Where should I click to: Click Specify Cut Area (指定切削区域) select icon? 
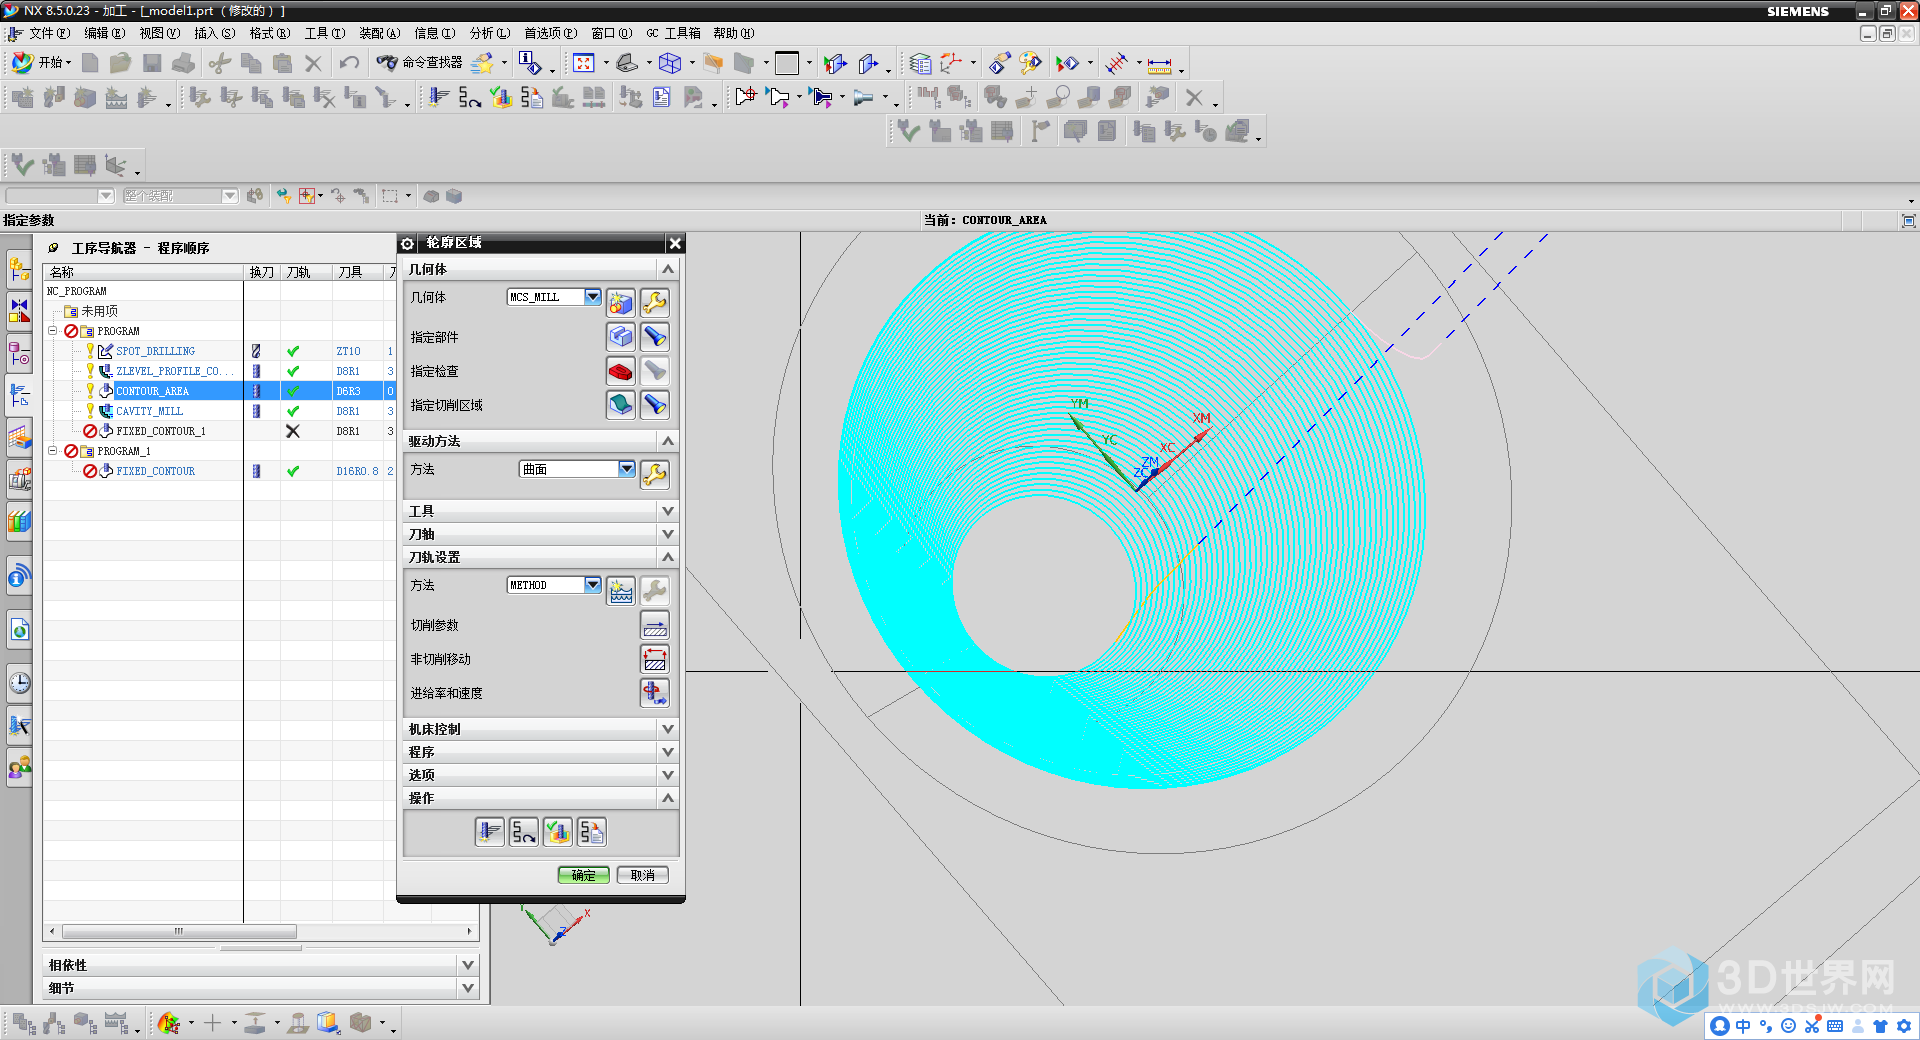[620, 405]
